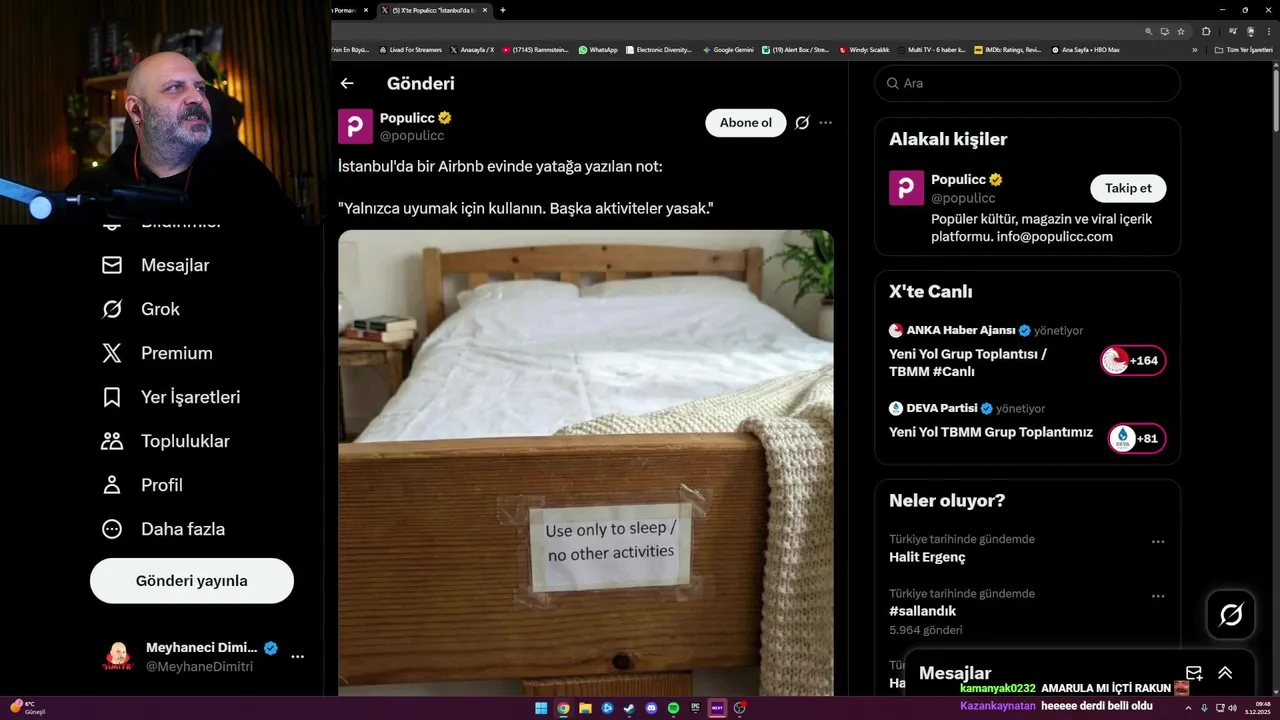Open the post's three-dot more menu
The height and width of the screenshot is (720, 1280).
pos(826,123)
